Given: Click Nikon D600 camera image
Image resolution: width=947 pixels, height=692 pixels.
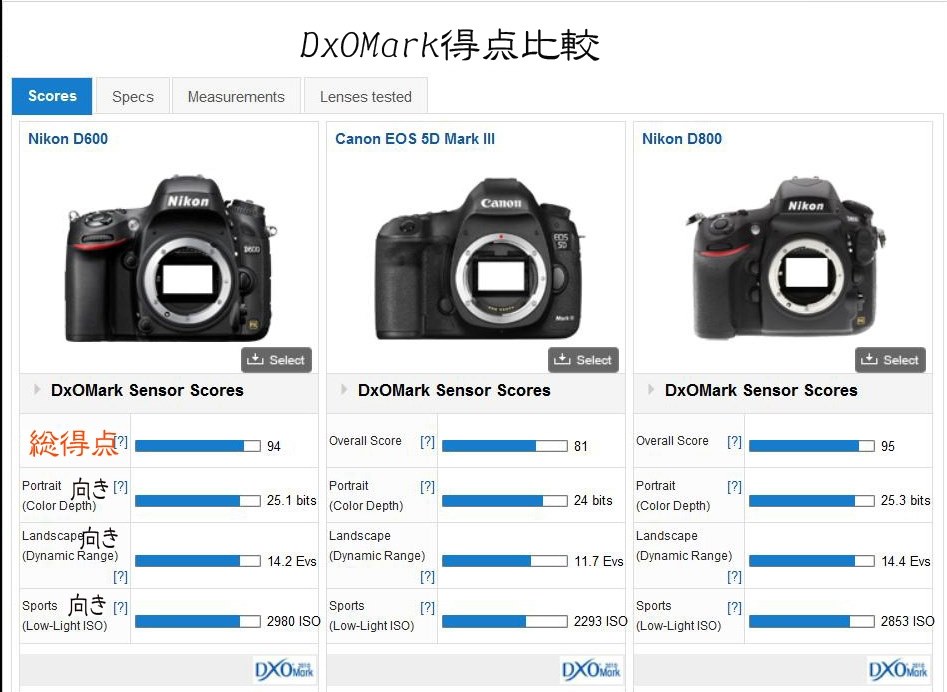Looking at the screenshot, I should [170, 258].
